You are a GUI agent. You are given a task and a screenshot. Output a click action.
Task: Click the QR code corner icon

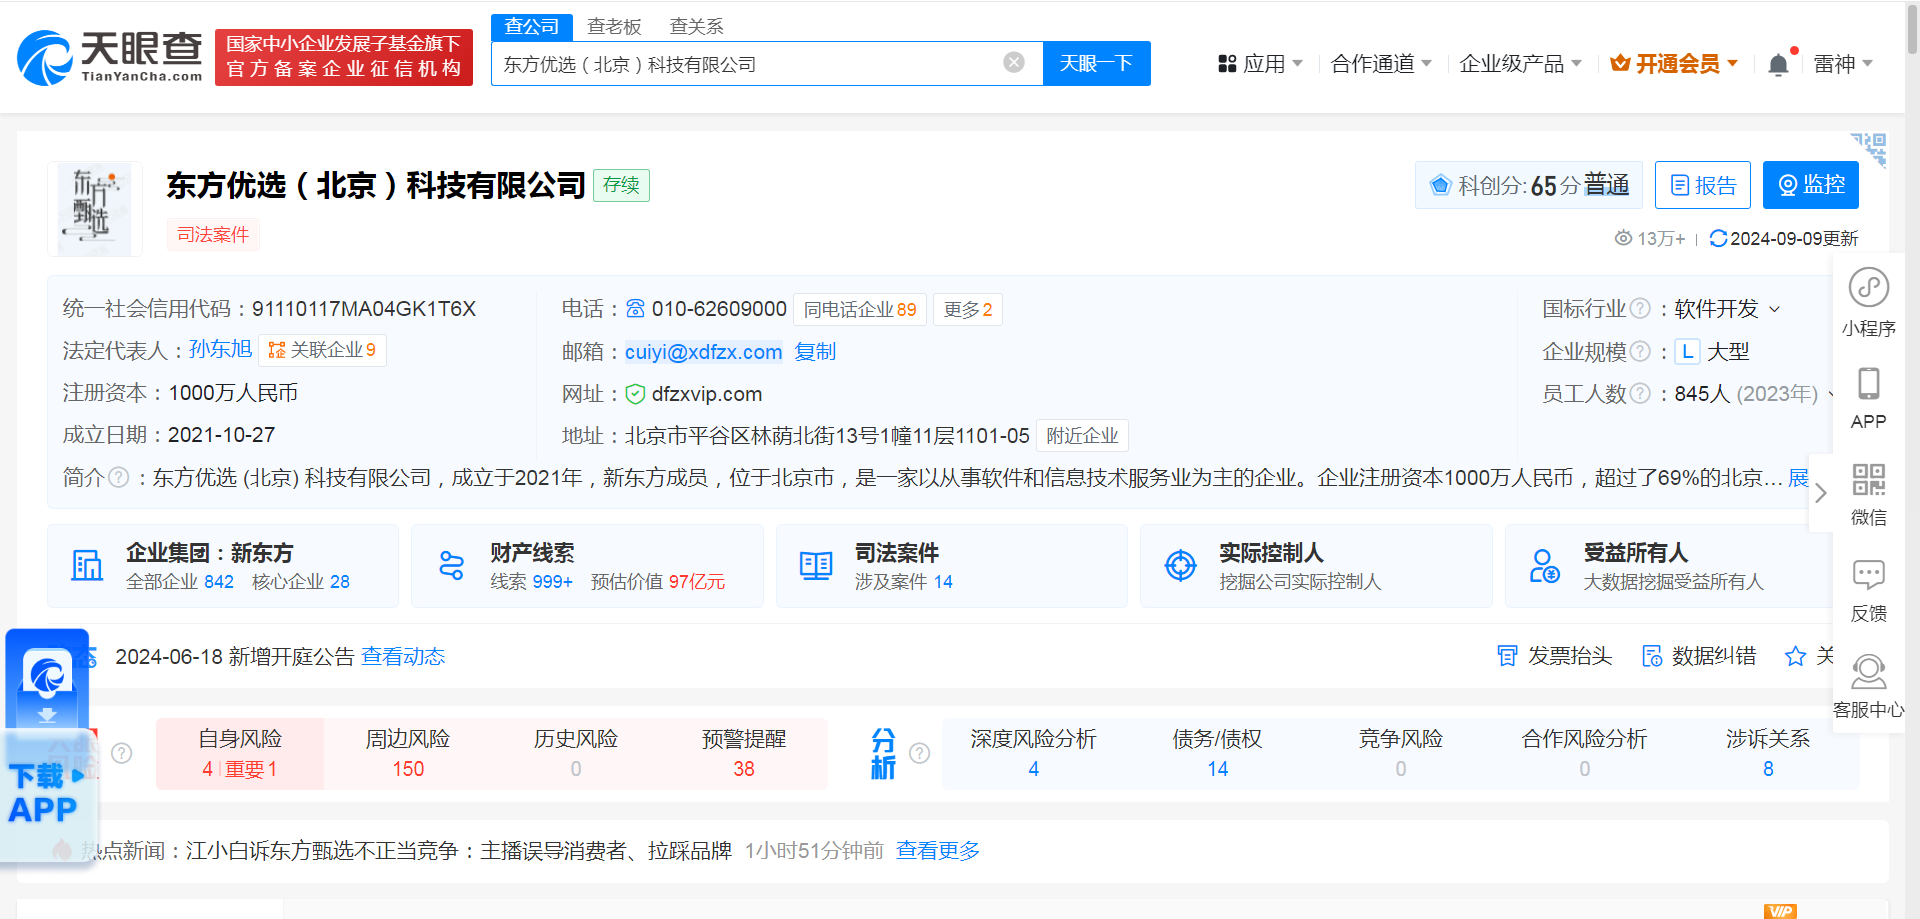(x=1869, y=149)
